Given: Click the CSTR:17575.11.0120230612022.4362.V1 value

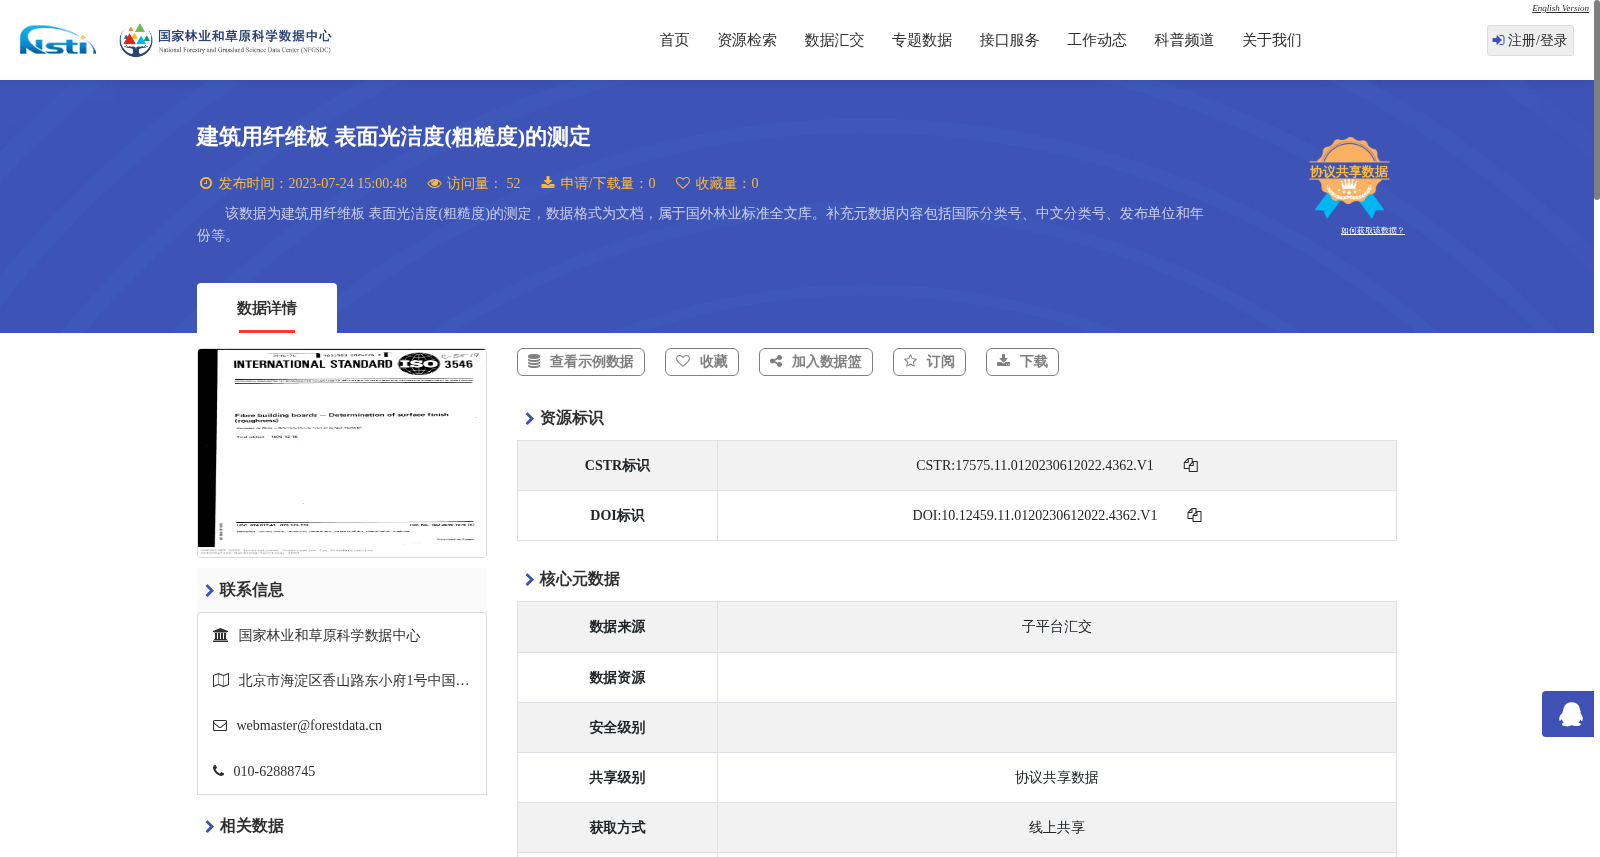Looking at the screenshot, I should 1035,465.
